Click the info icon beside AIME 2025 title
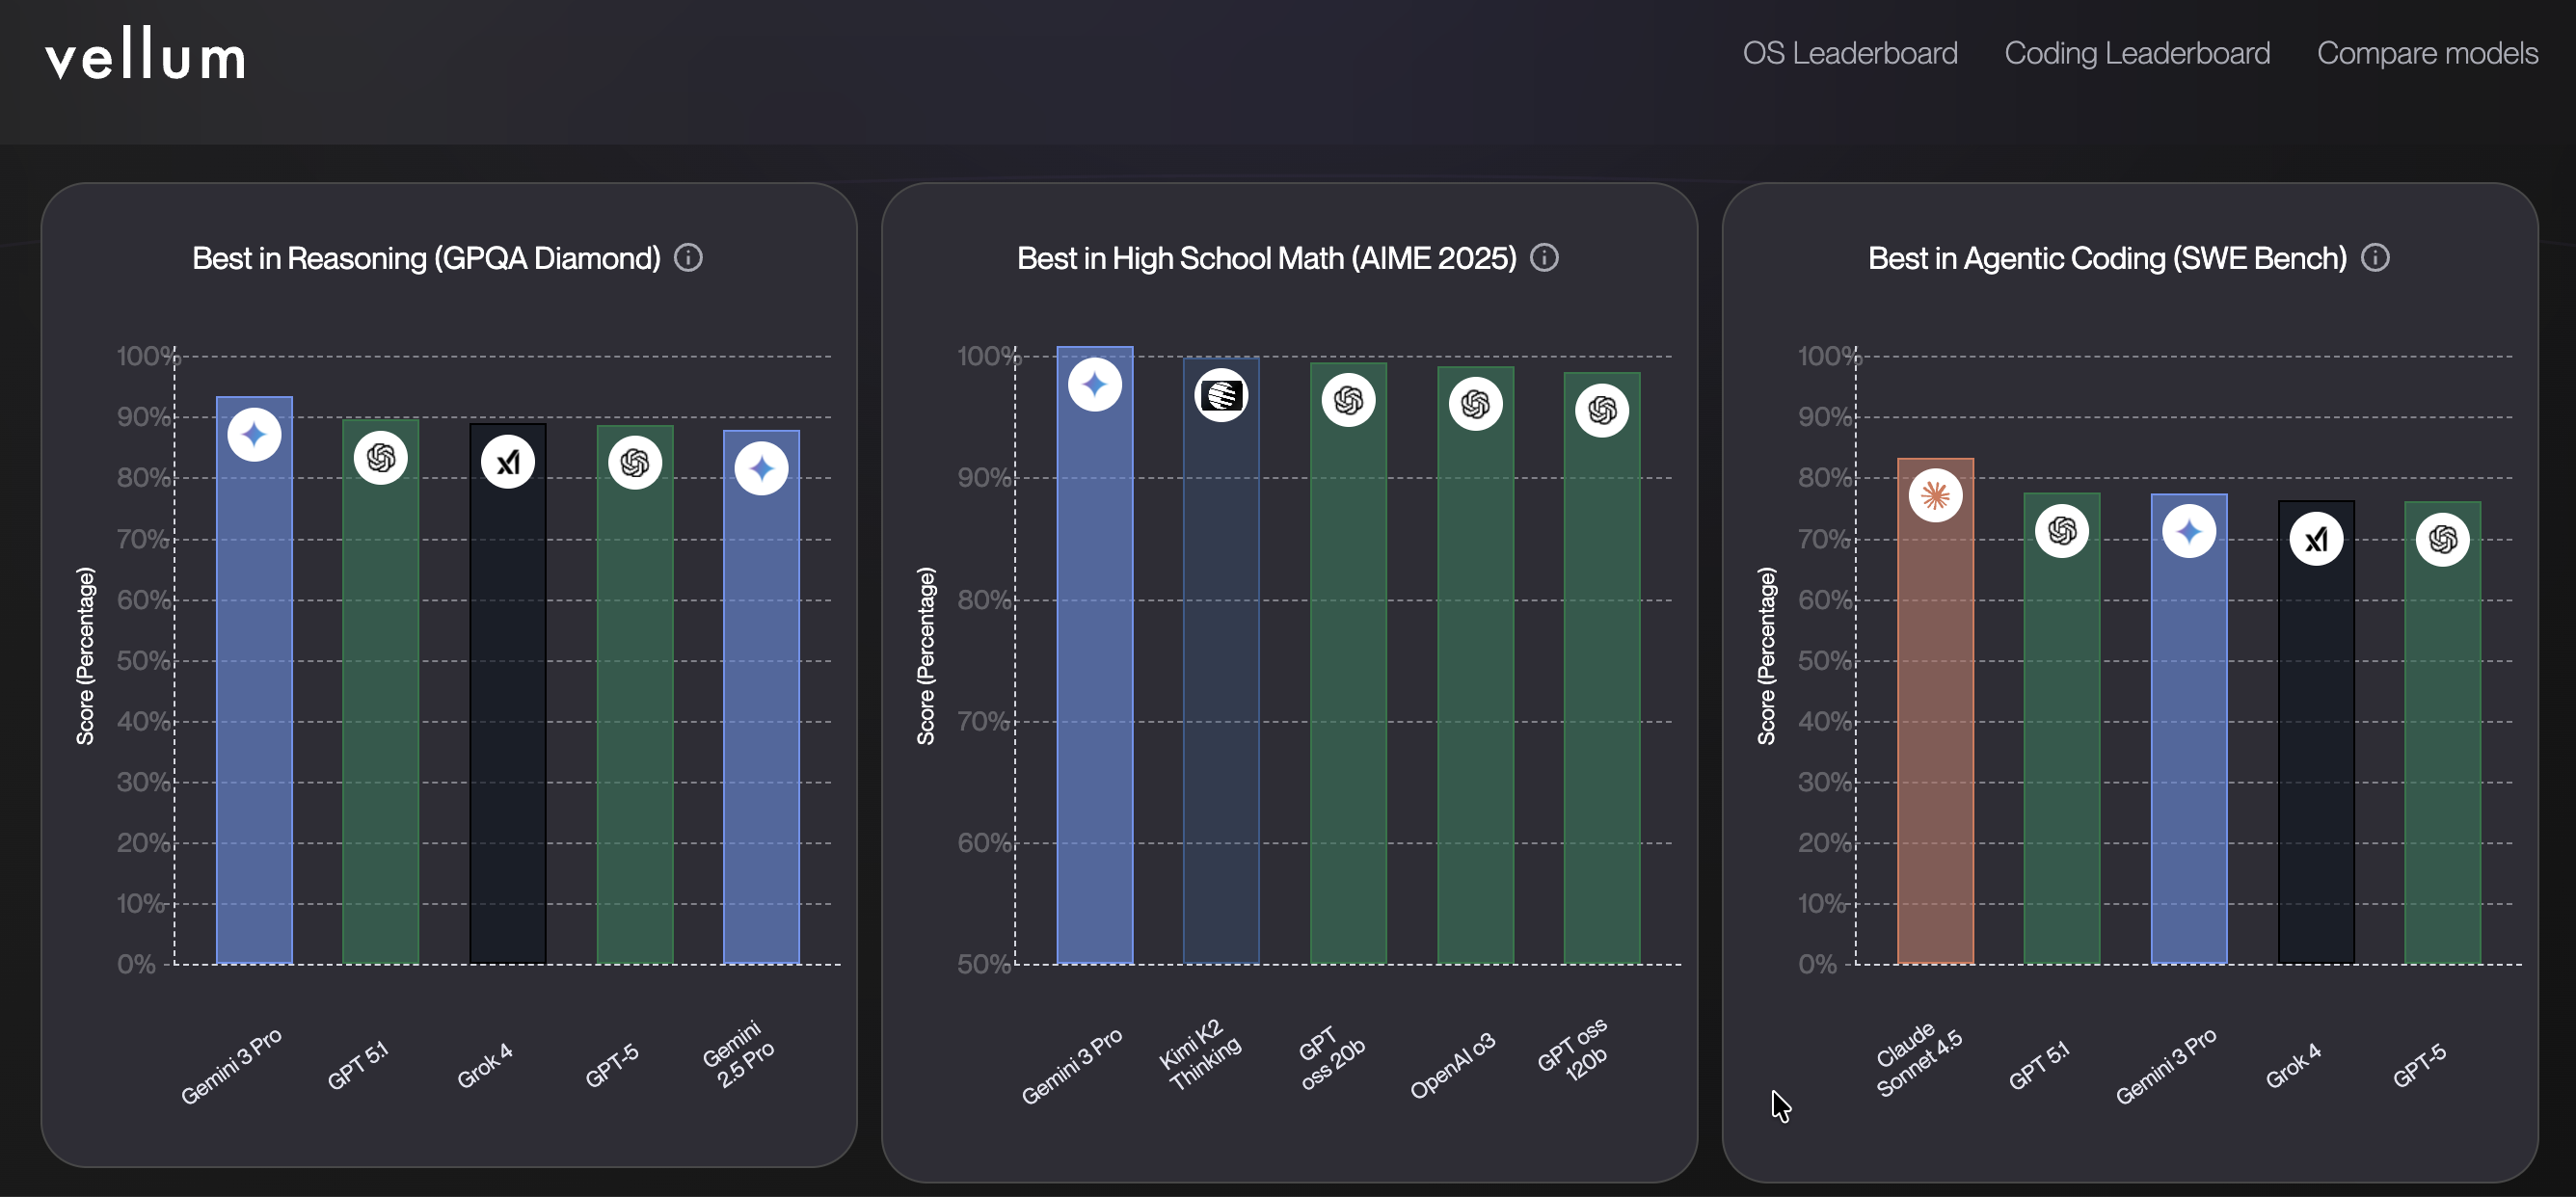2576x1197 pixels. click(1544, 258)
